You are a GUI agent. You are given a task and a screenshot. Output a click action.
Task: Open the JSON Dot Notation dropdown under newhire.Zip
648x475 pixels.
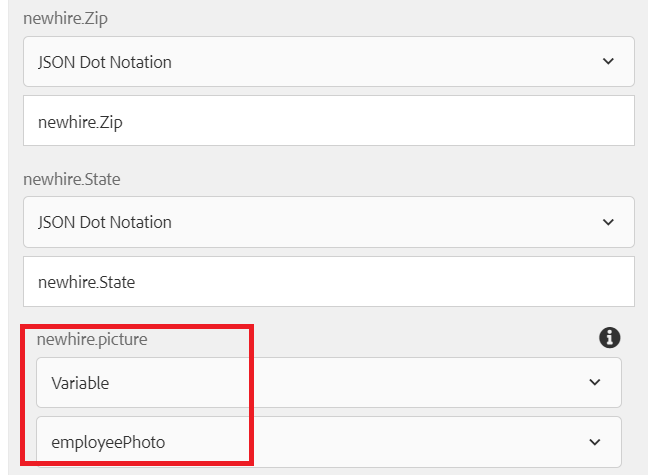329,62
